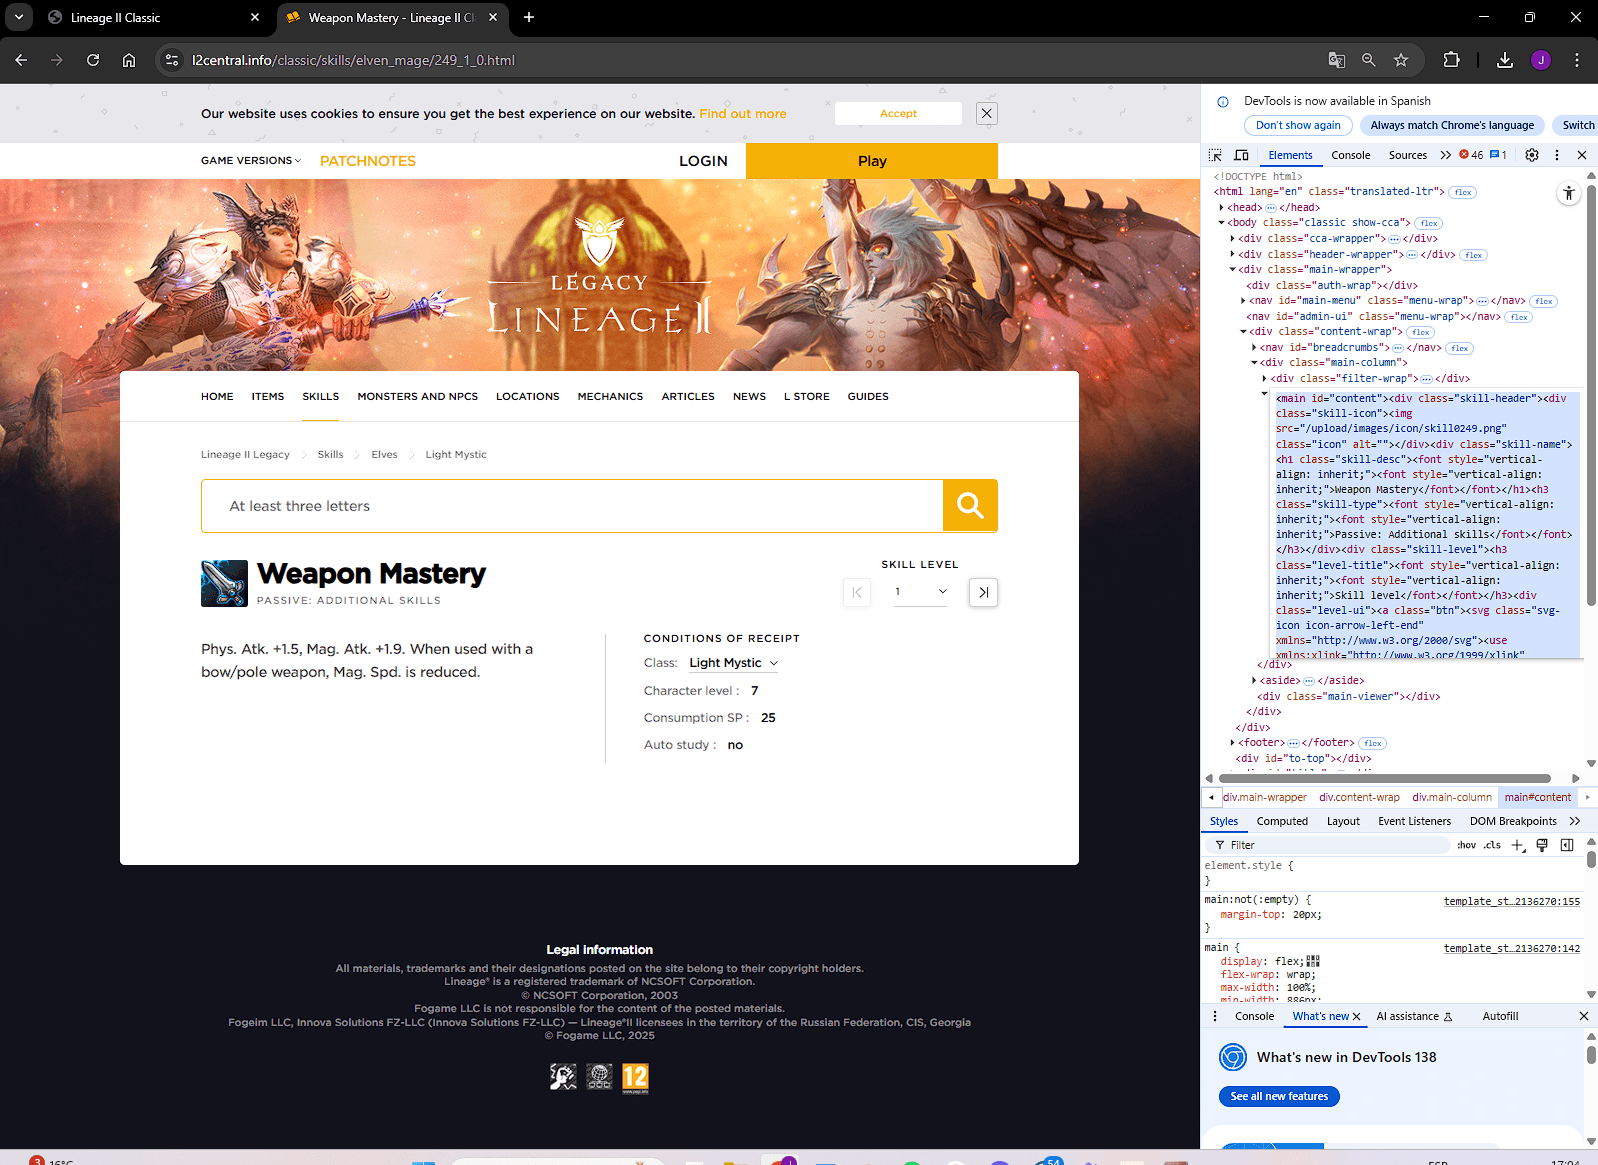The height and width of the screenshot is (1165, 1598).
Task: Open the PATCHNOTES link
Action: click(x=367, y=161)
